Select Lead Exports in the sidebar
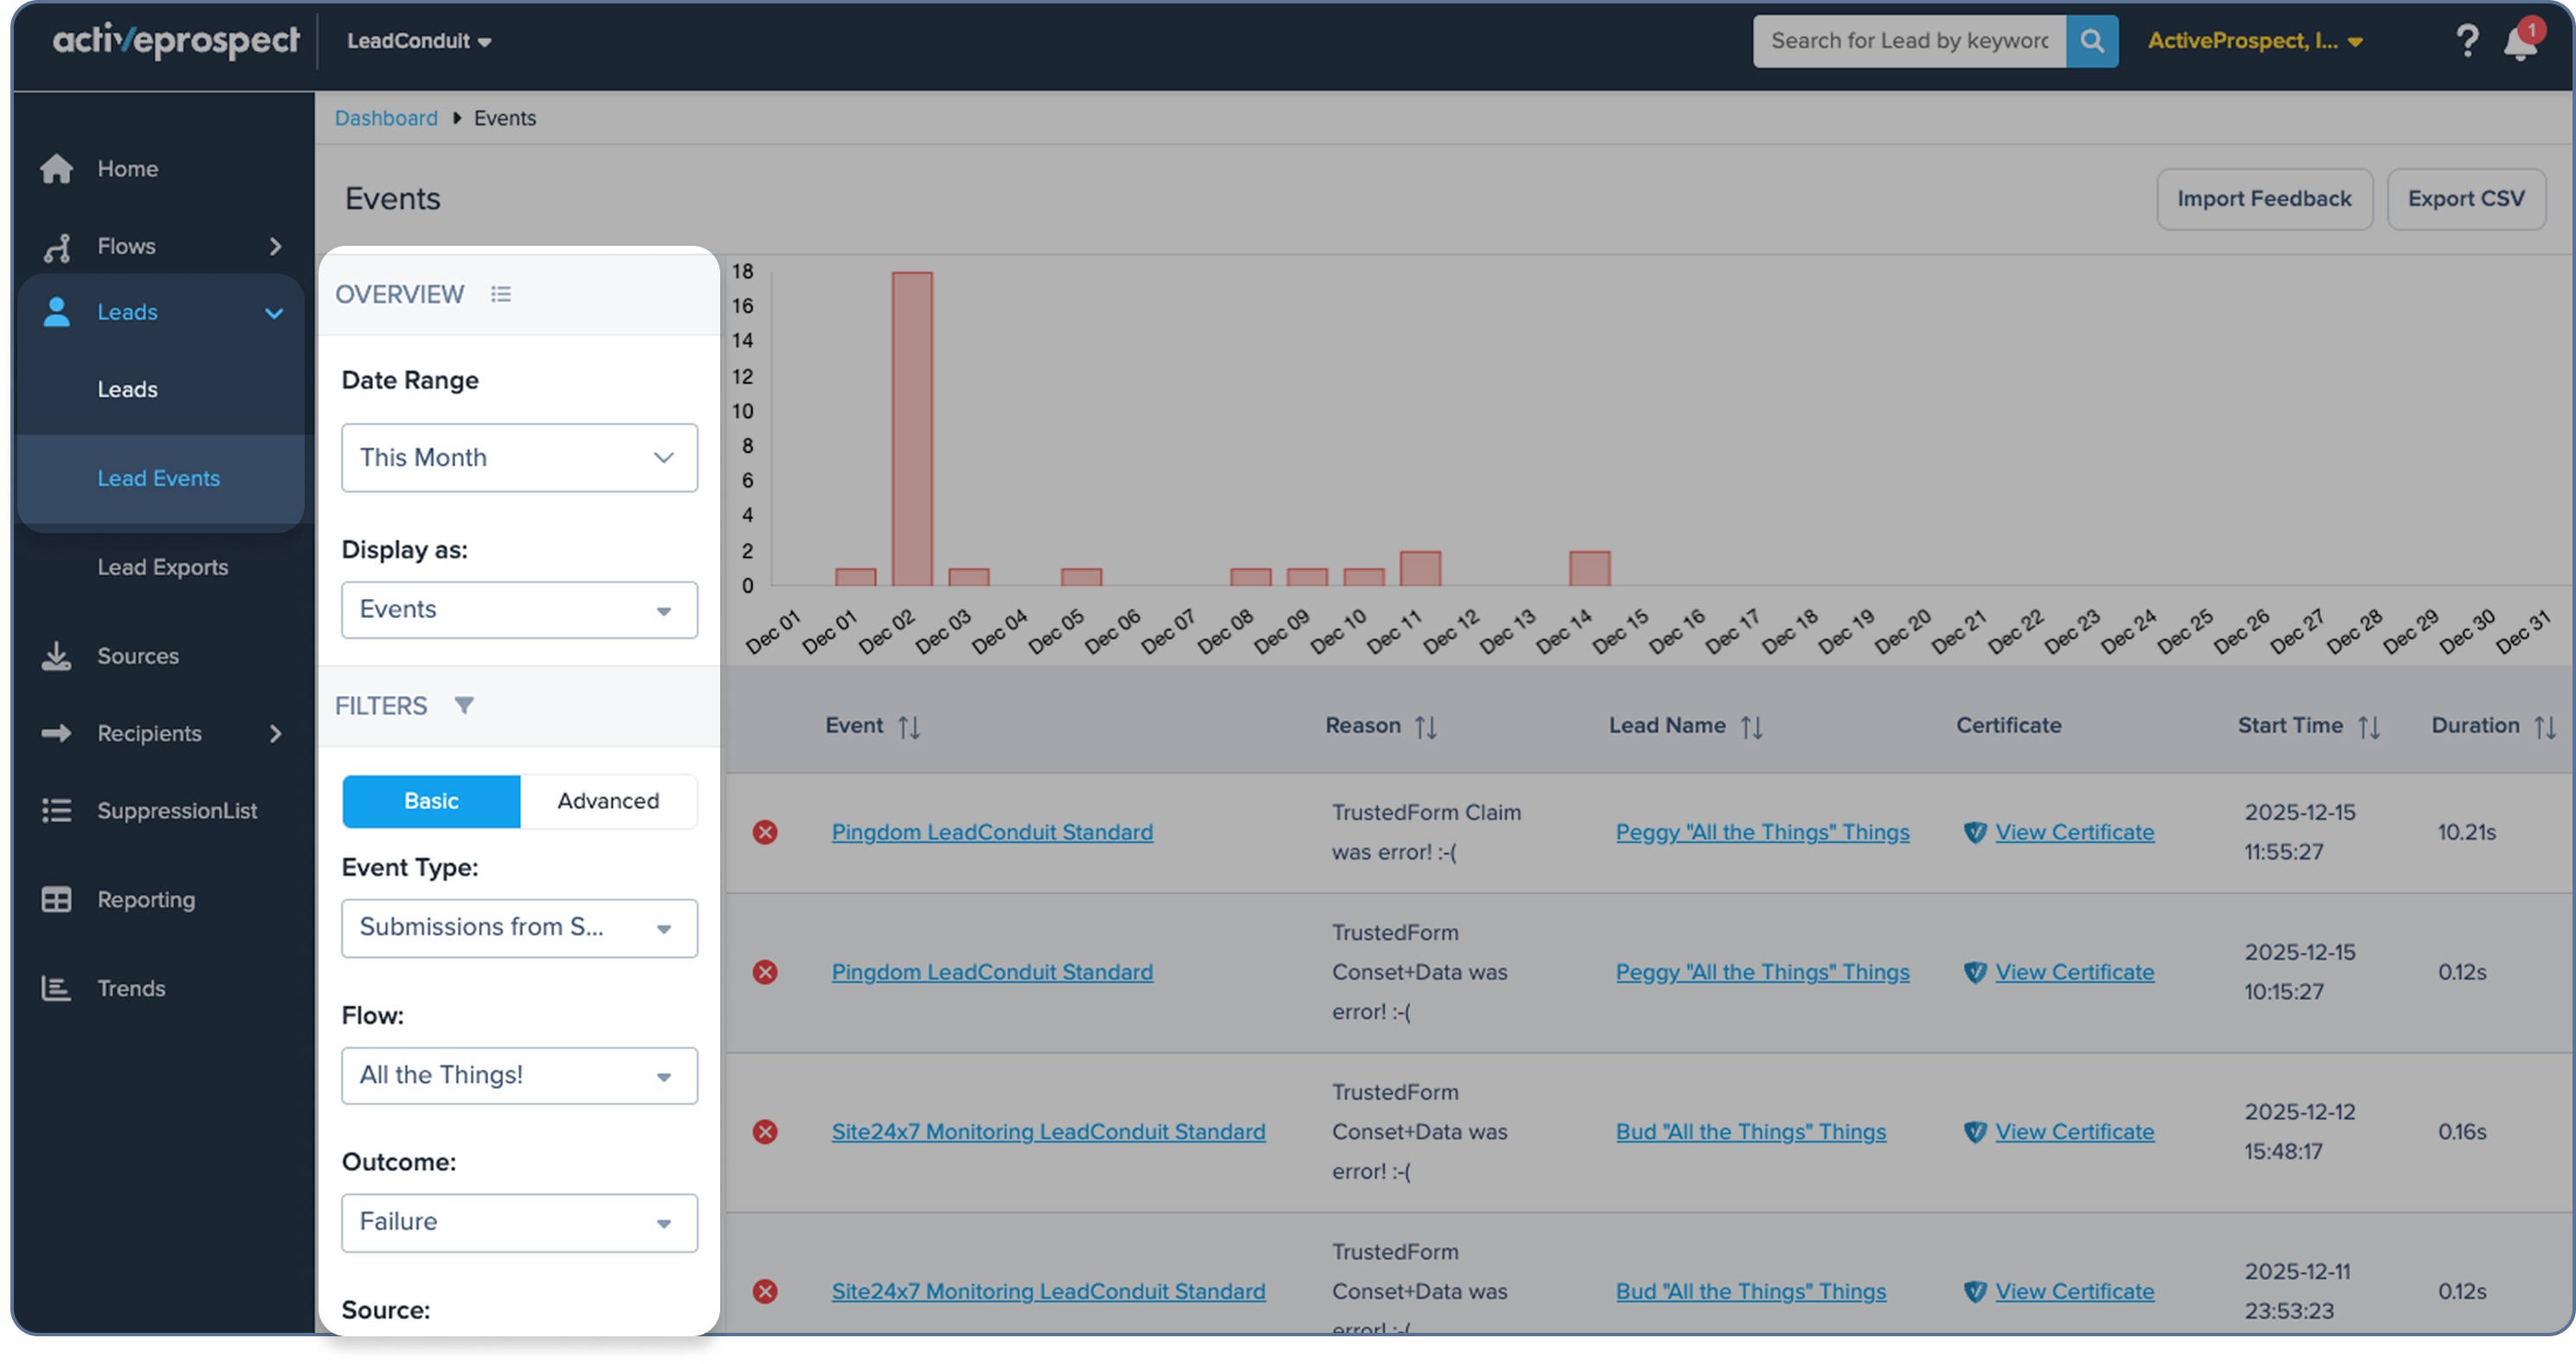The image size is (2576, 1364). point(162,567)
